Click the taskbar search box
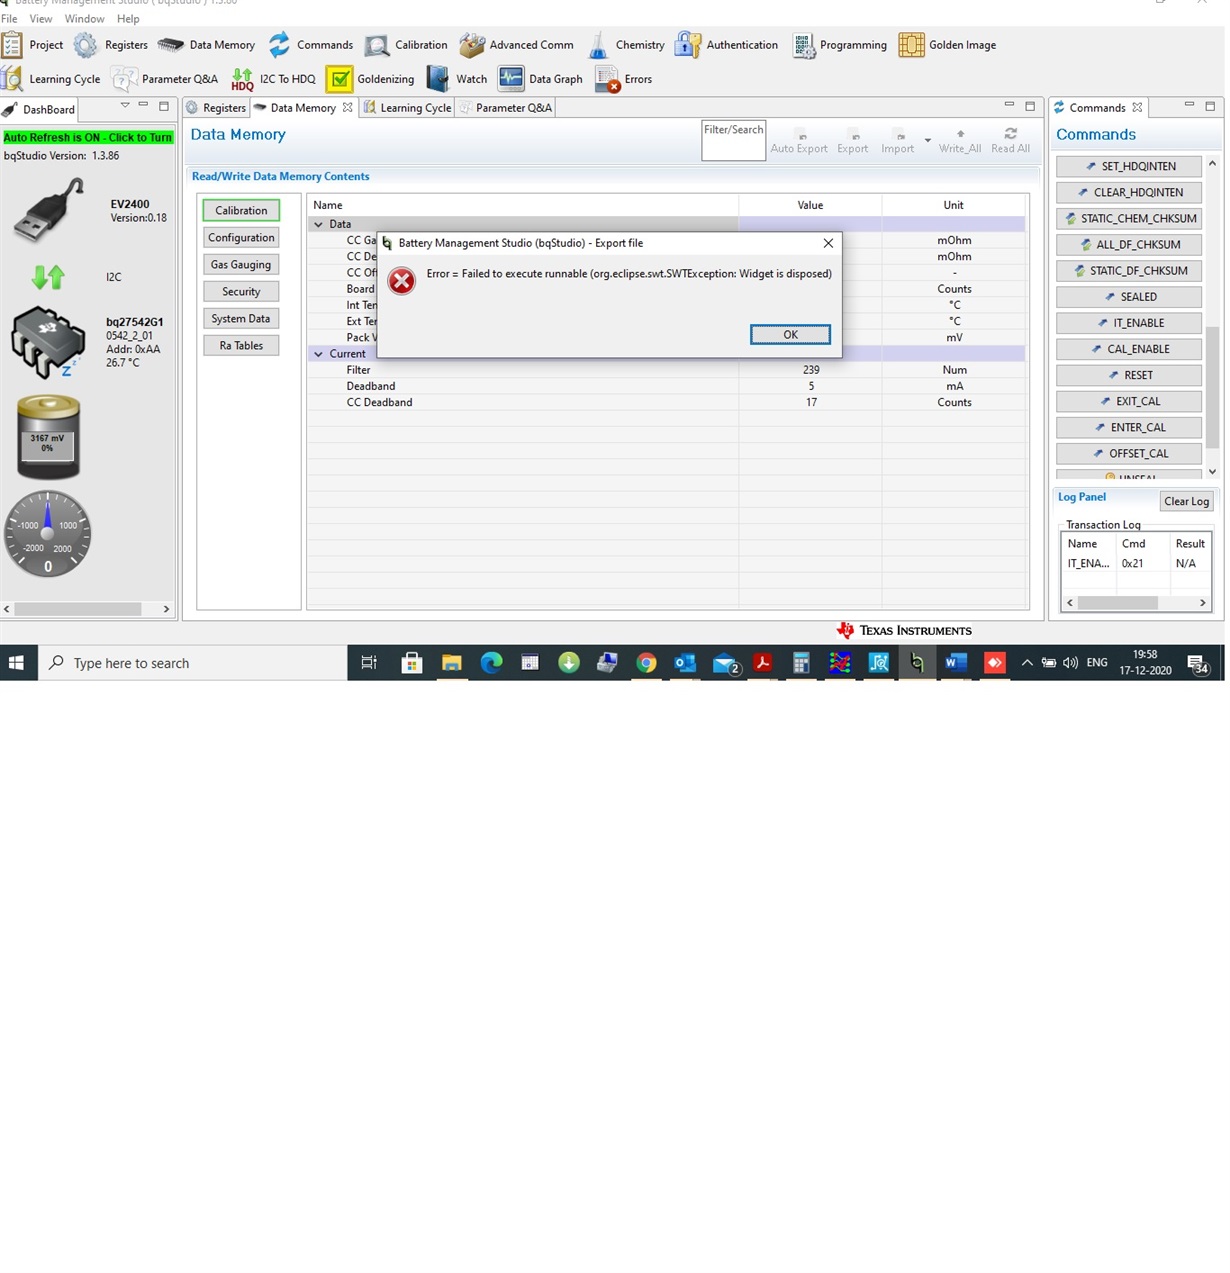This screenshot has width=1230, height=1273. click(x=192, y=663)
